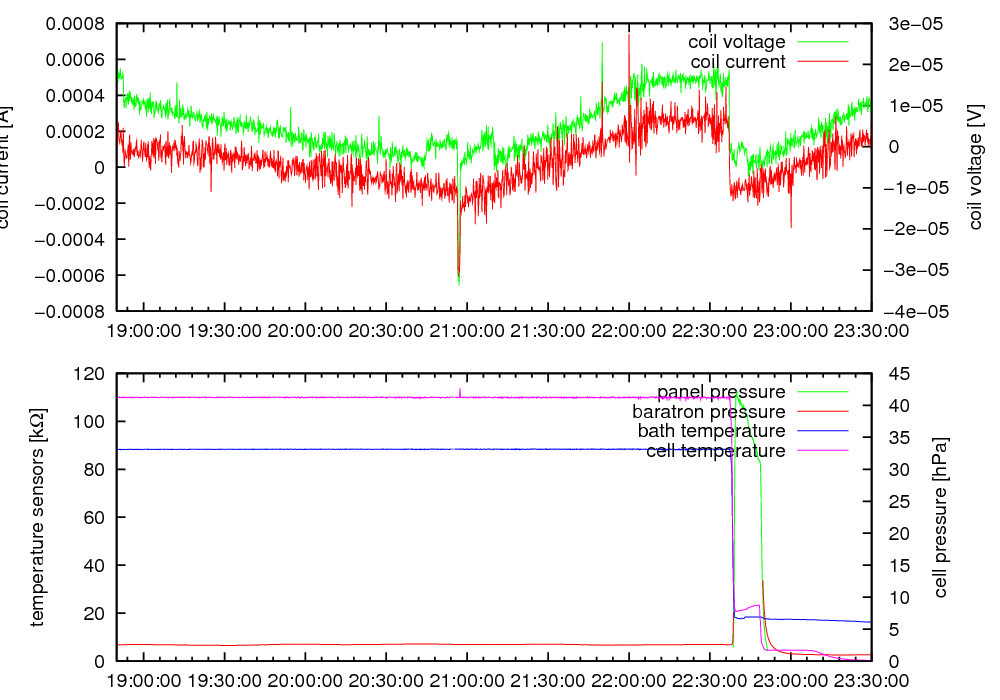The height and width of the screenshot is (700, 1000).
Task: Click the coil voltage [V] axis title
Action: pyautogui.click(x=976, y=167)
